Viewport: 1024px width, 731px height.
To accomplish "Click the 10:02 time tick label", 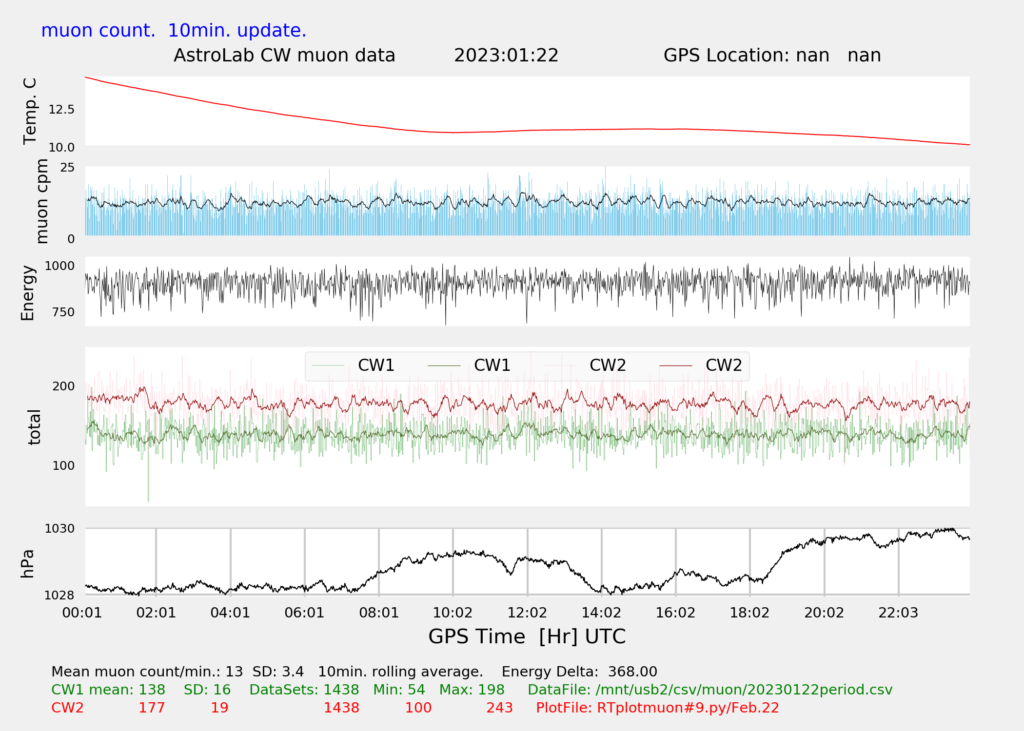I will click(453, 613).
